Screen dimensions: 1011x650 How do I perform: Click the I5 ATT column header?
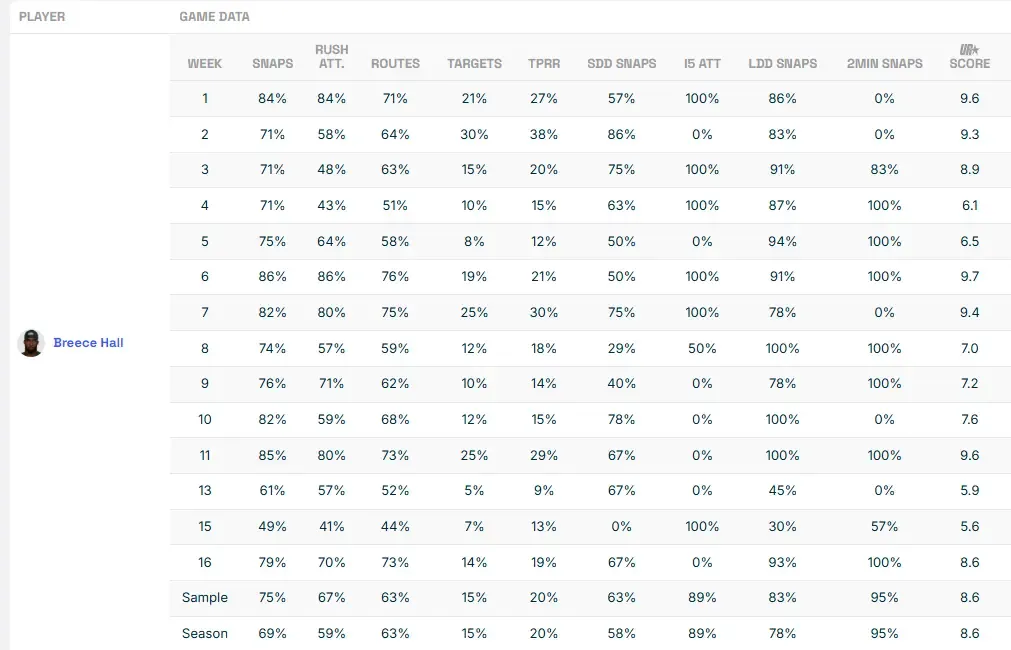coord(702,63)
